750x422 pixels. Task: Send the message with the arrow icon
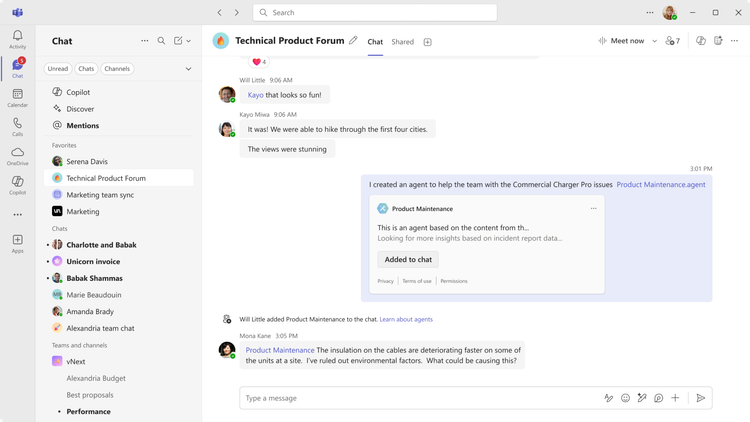tap(700, 398)
